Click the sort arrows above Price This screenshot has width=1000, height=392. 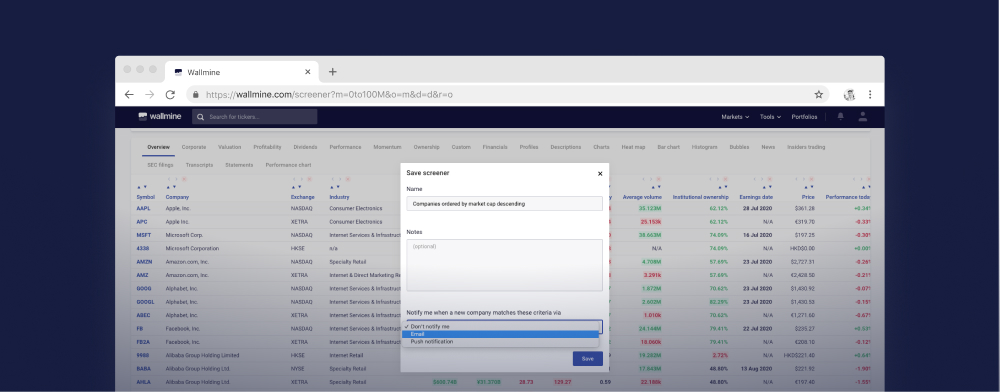tap(809, 187)
